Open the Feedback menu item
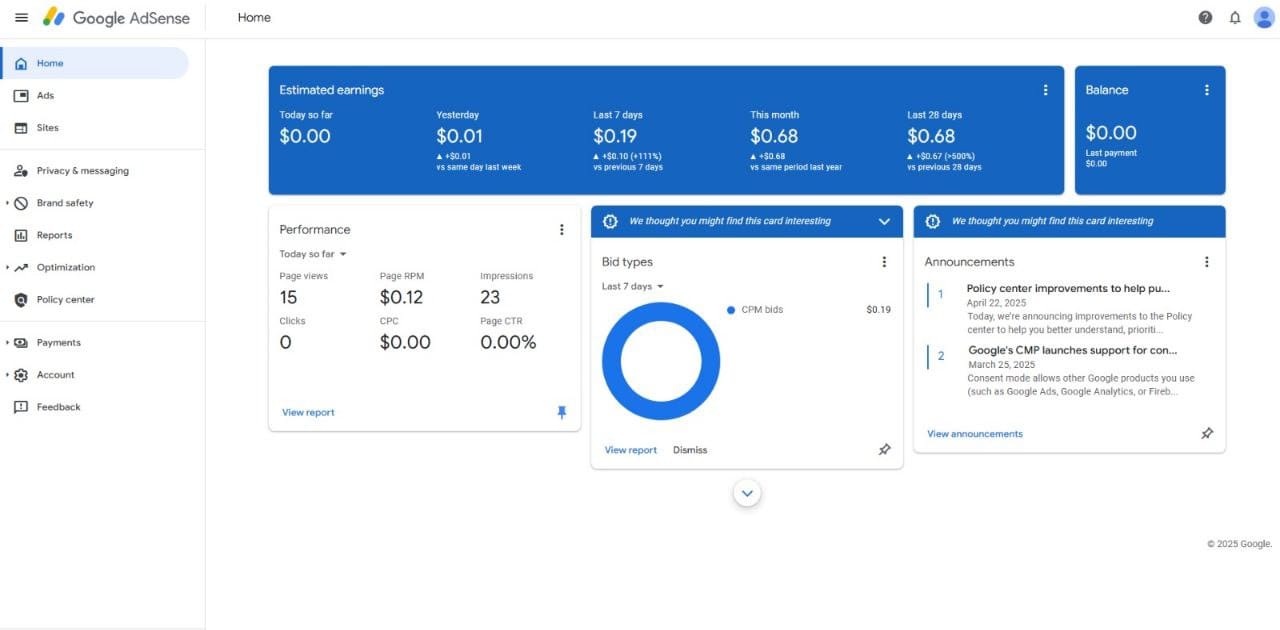The height and width of the screenshot is (630, 1280). tap(95, 407)
